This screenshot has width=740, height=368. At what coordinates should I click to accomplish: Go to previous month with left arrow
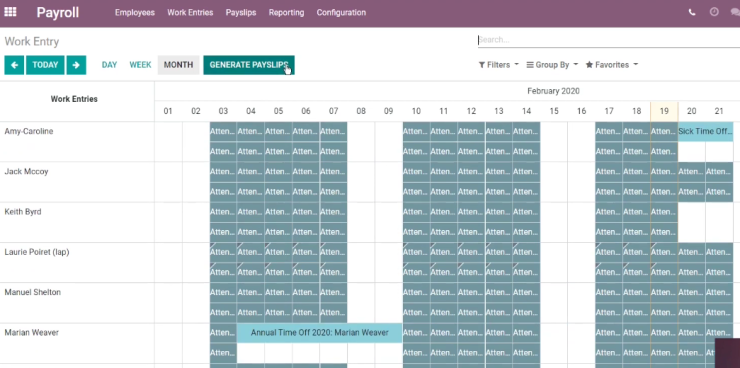(14, 65)
